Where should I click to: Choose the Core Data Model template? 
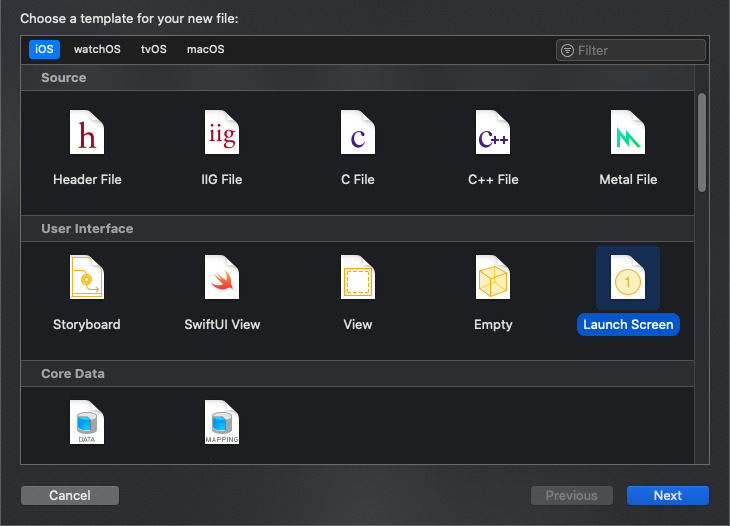point(87,422)
